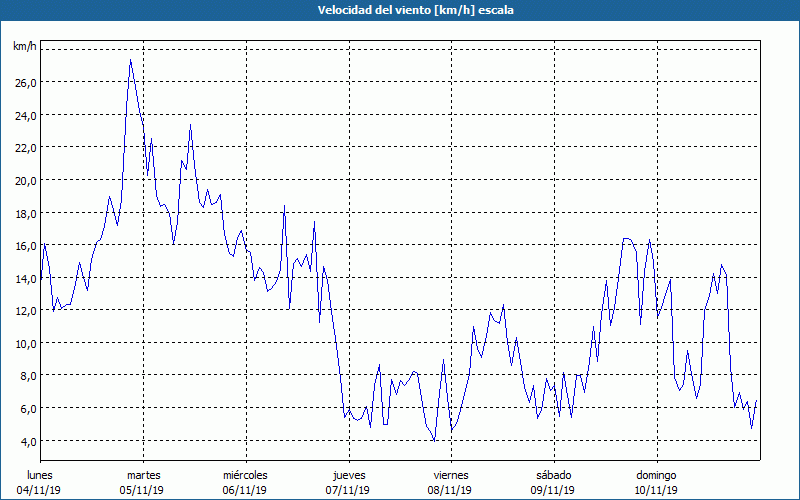This screenshot has height=500, width=800.
Task: Click the date 07/11/19
Action: (x=347, y=490)
